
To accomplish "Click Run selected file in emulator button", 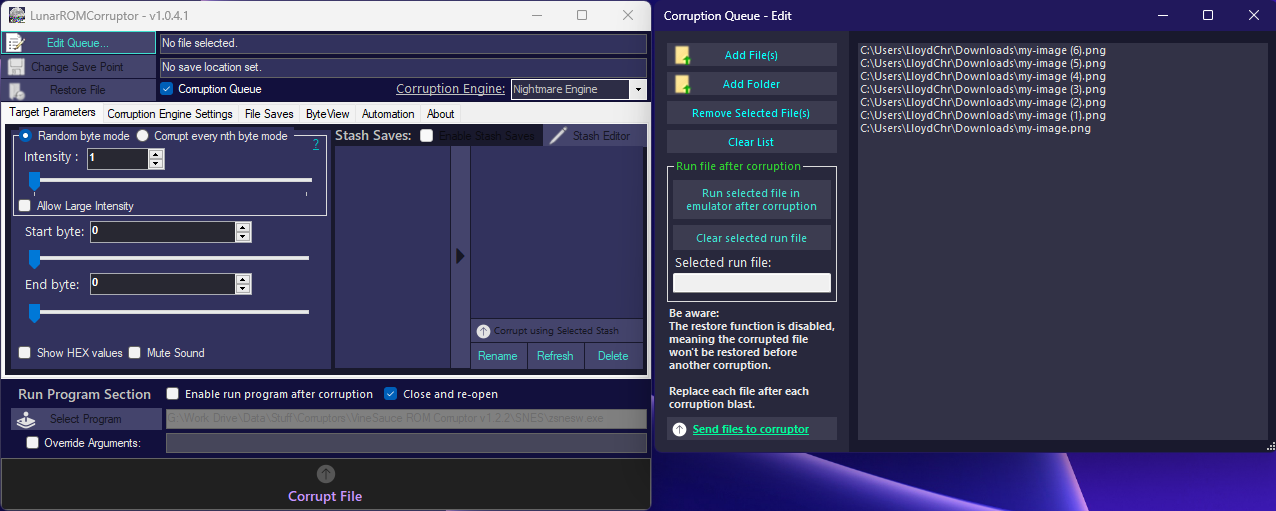I will pyautogui.click(x=752, y=200).
